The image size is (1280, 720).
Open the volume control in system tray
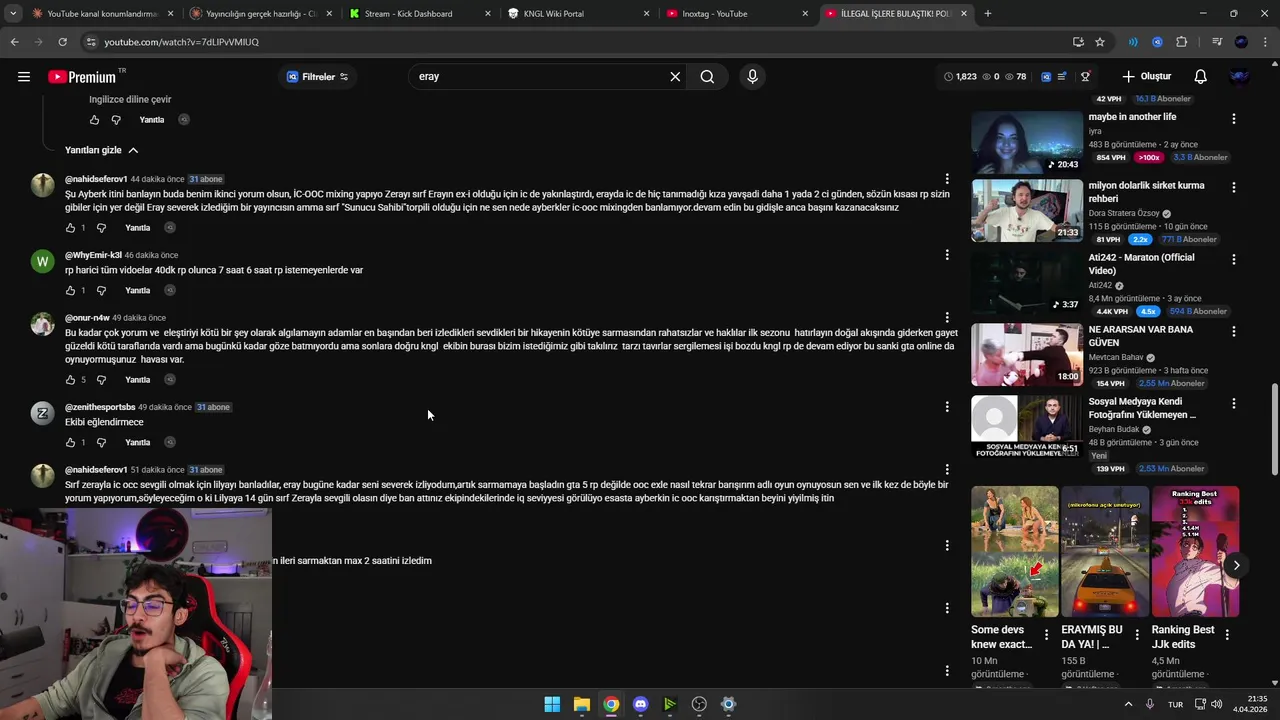point(1216,704)
